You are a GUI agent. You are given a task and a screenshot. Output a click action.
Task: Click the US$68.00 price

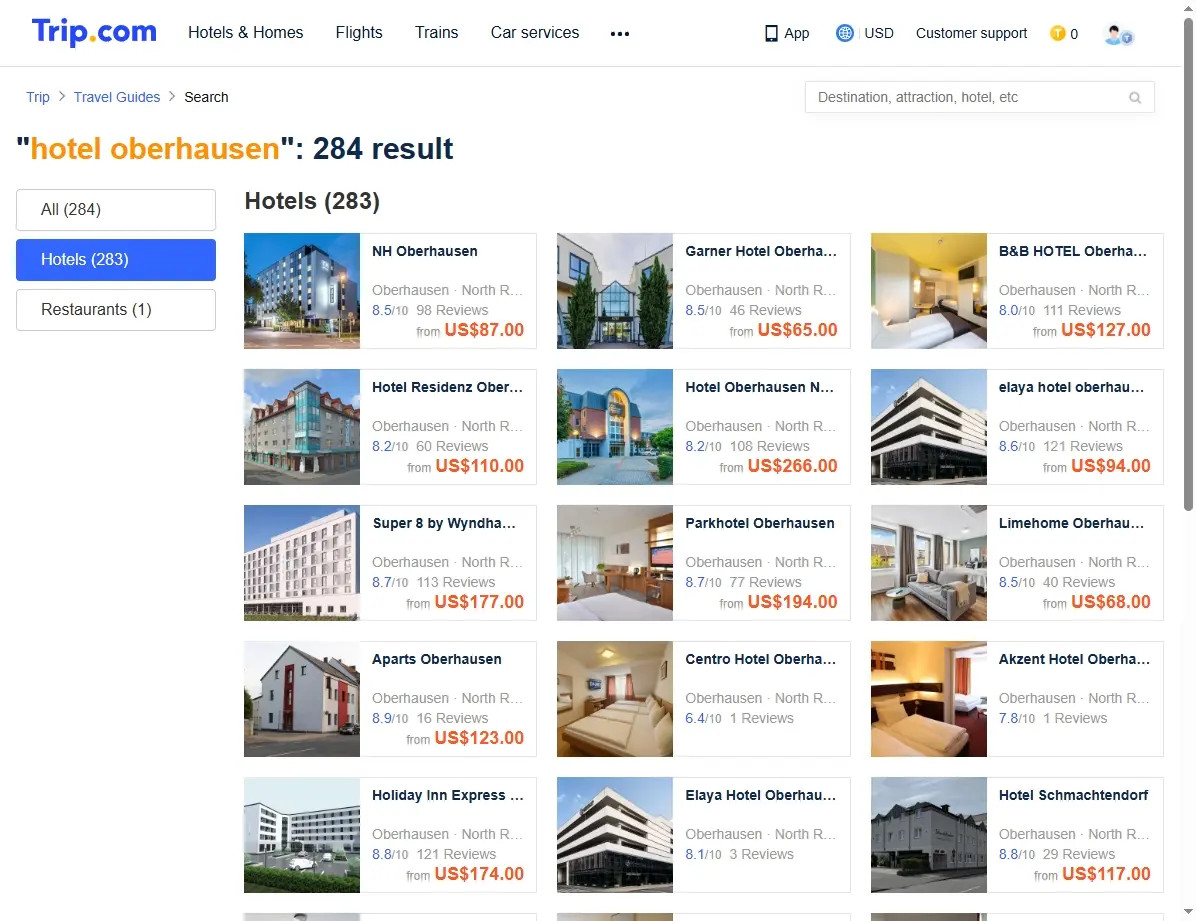tap(1111, 601)
